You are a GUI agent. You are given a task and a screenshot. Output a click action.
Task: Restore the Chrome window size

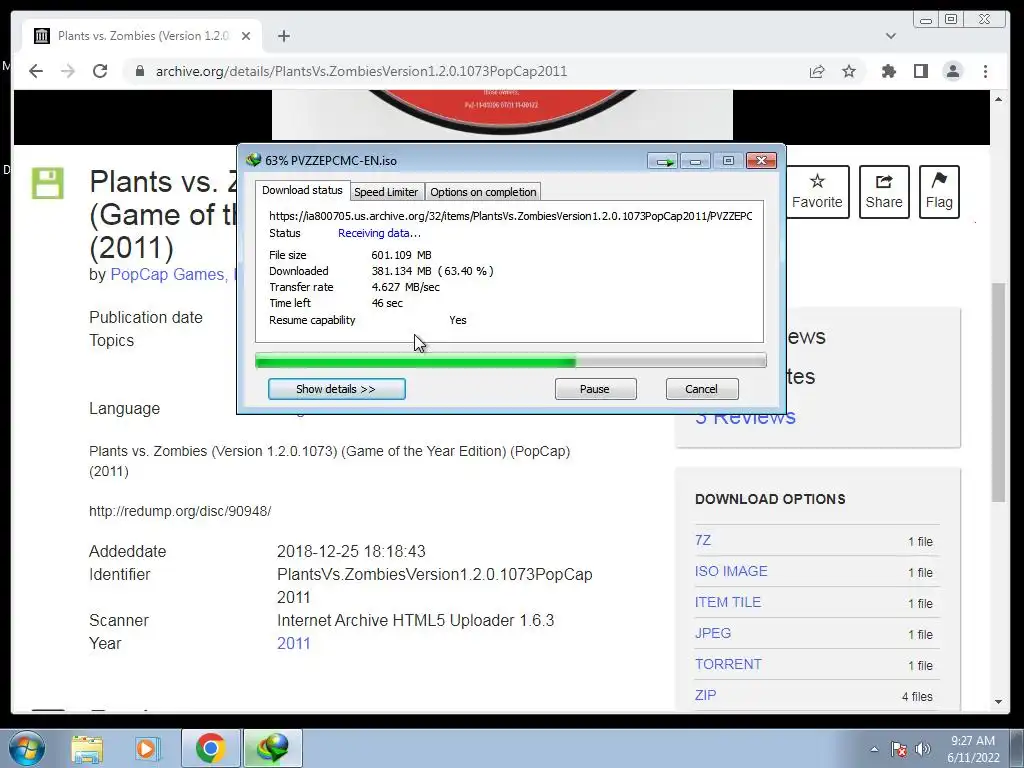(x=952, y=20)
